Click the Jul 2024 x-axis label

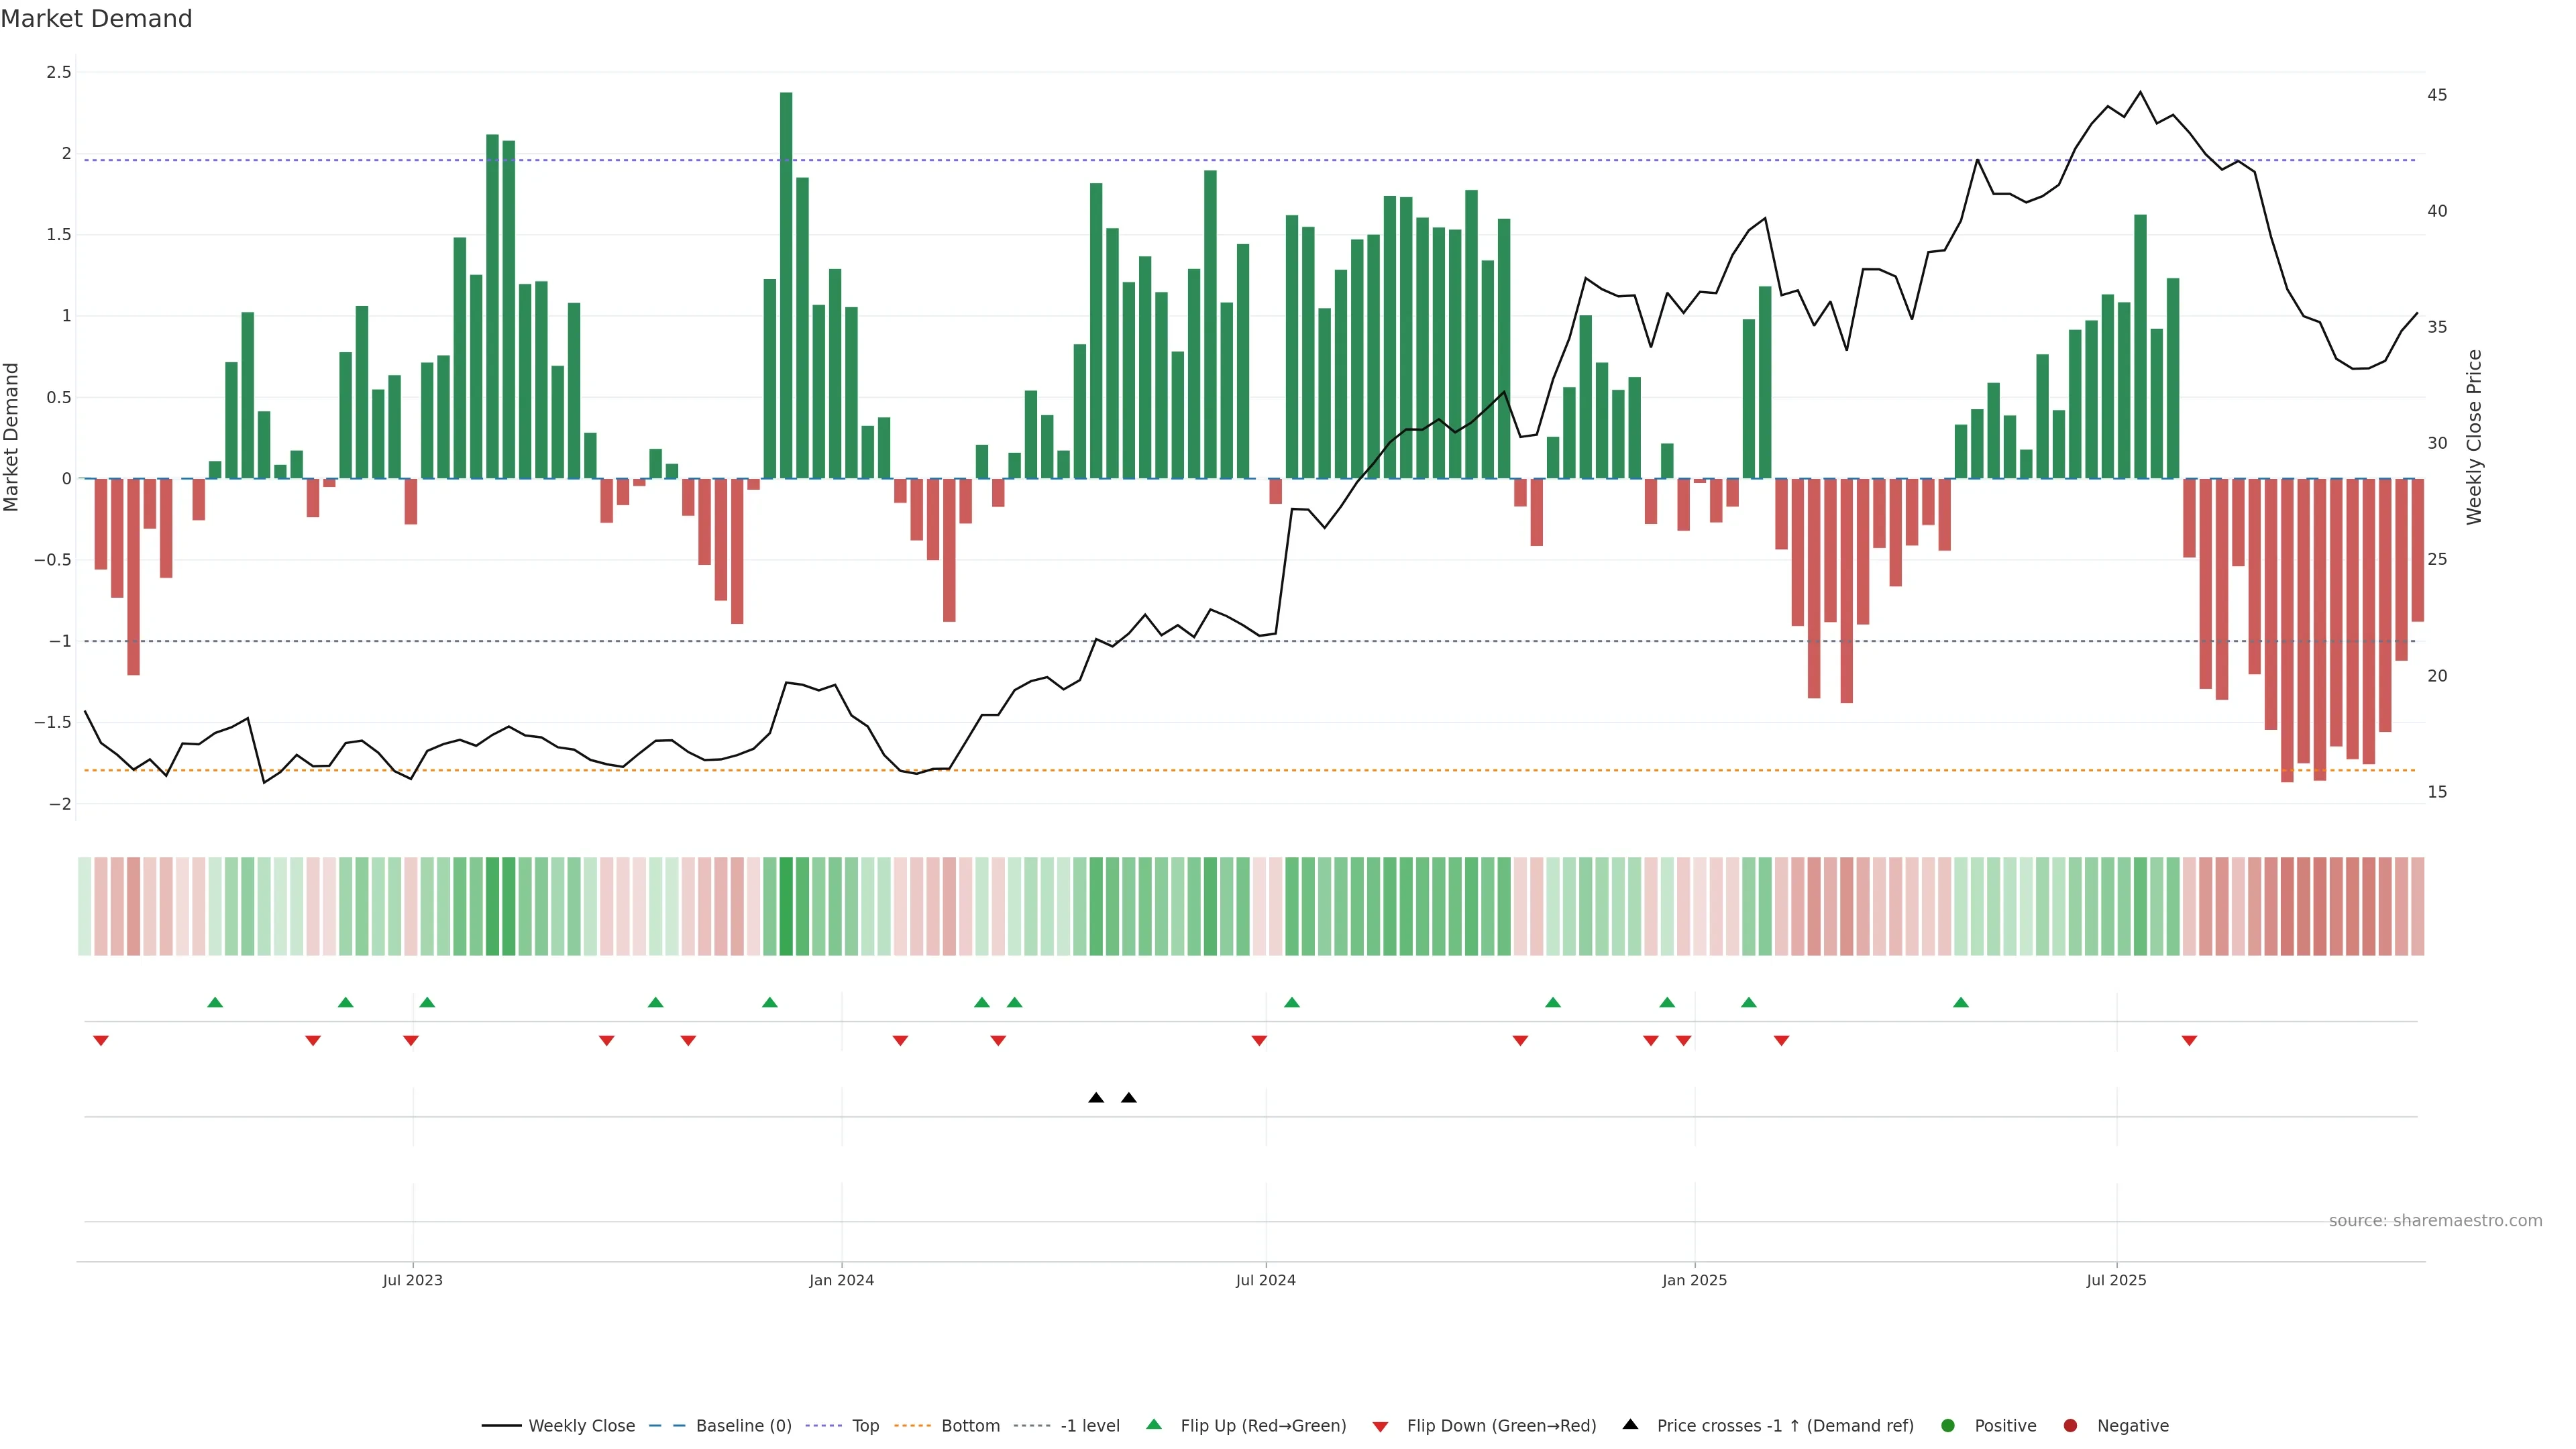(x=1265, y=1280)
